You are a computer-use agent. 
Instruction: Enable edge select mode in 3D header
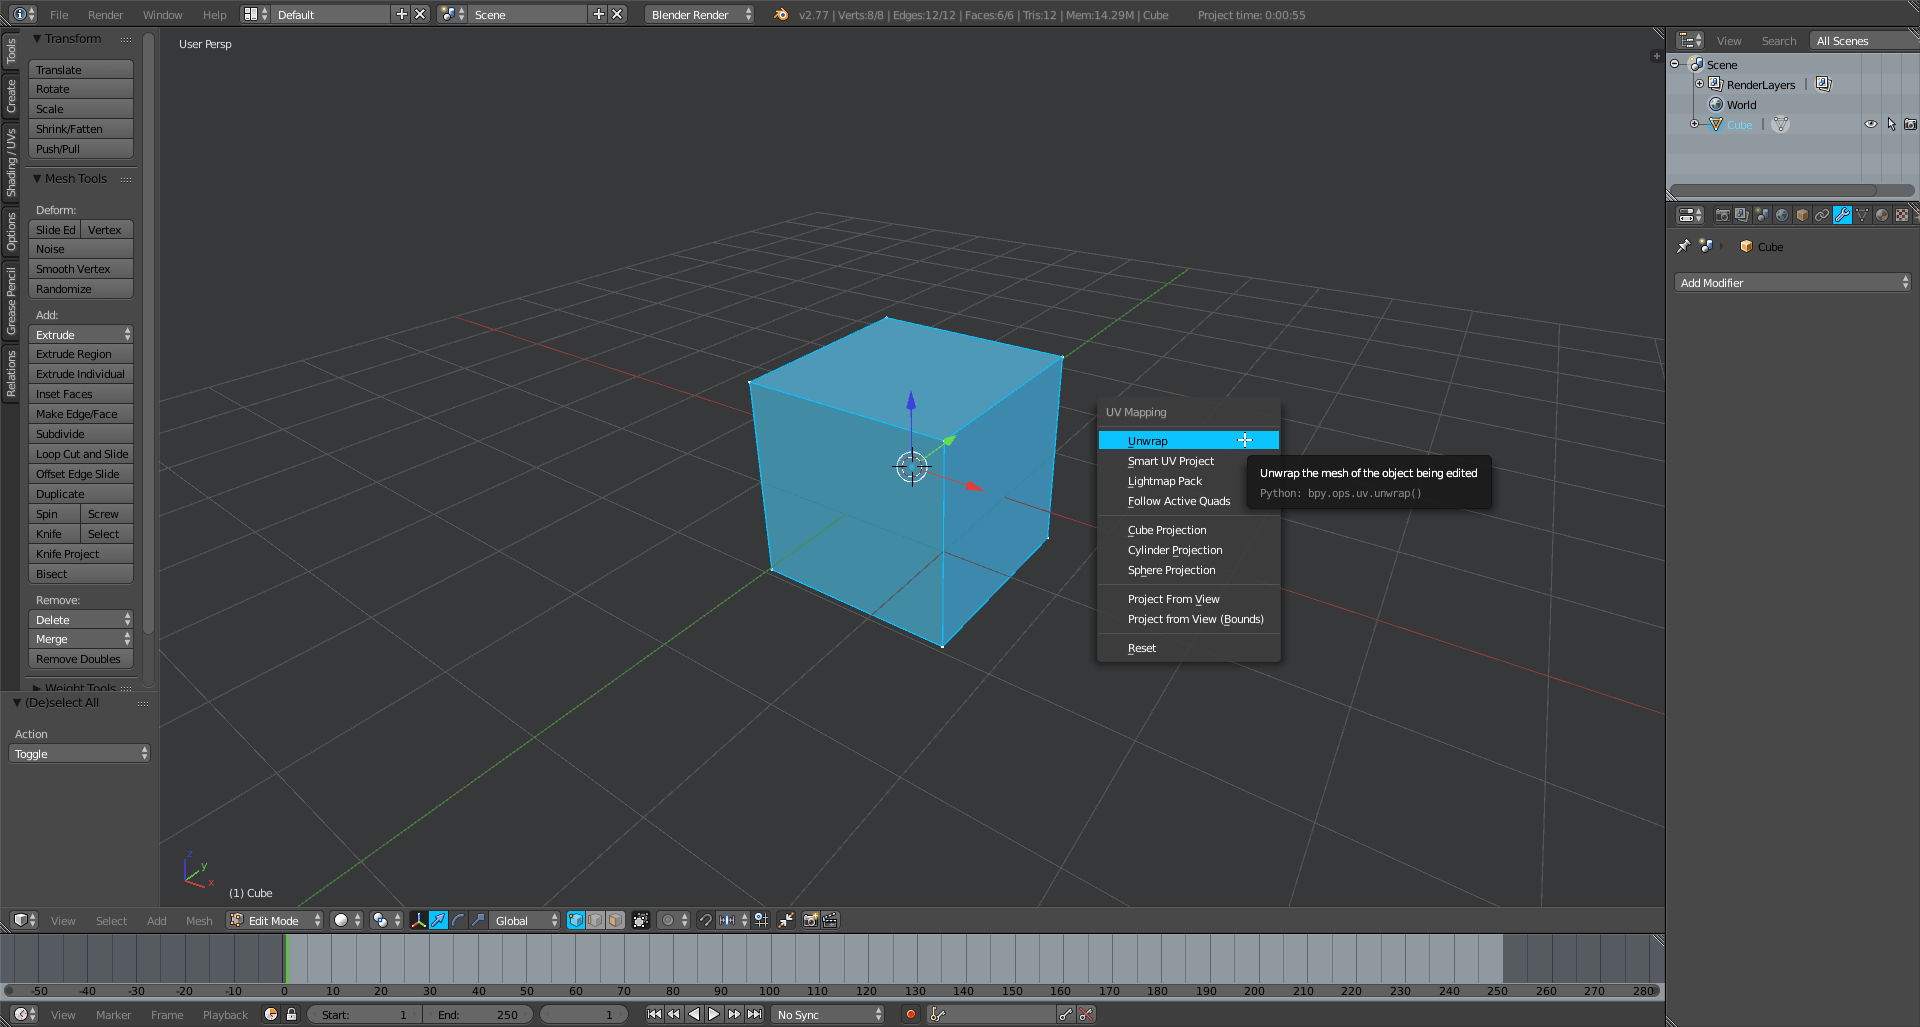click(596, 920)
